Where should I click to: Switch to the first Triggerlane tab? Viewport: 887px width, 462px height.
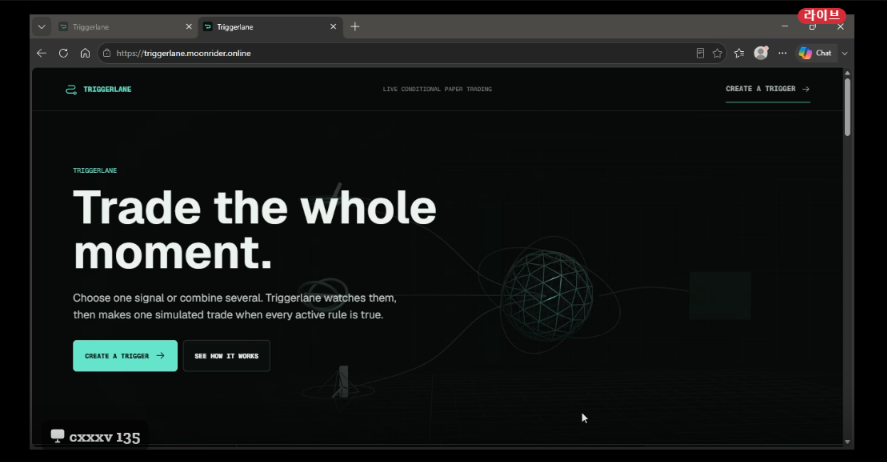tap(126, 27)
